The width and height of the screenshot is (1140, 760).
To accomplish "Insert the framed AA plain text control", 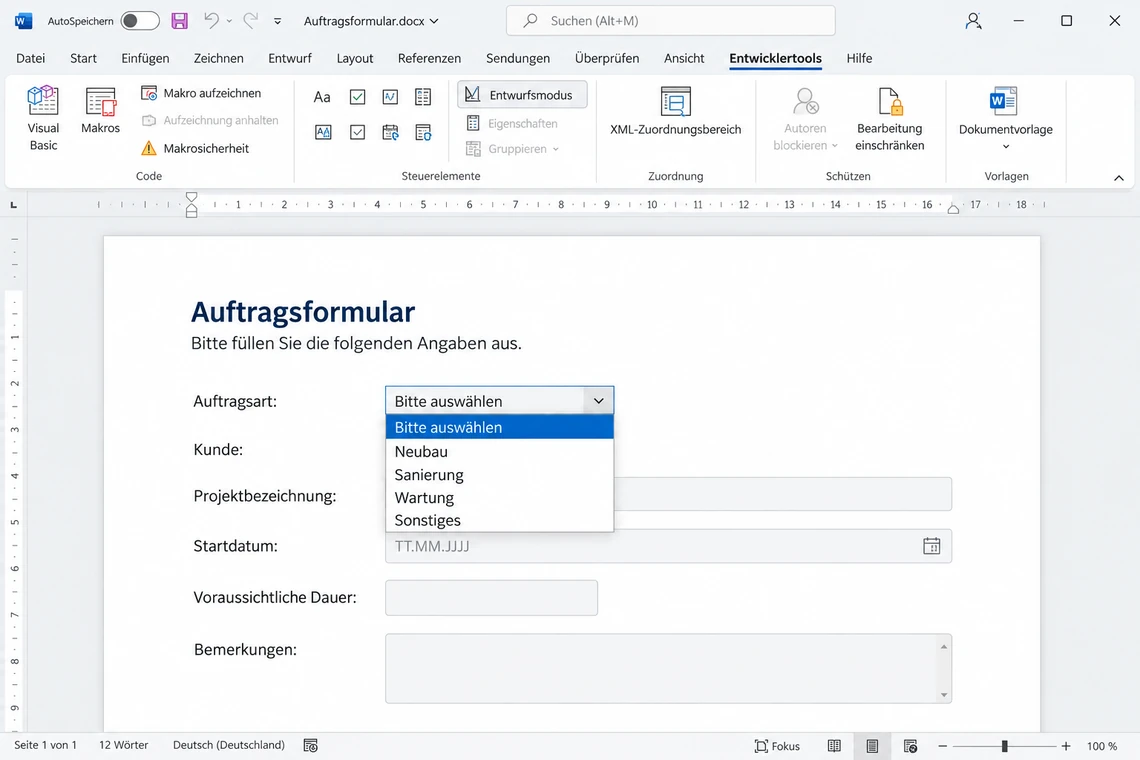I will click(323, 132).
